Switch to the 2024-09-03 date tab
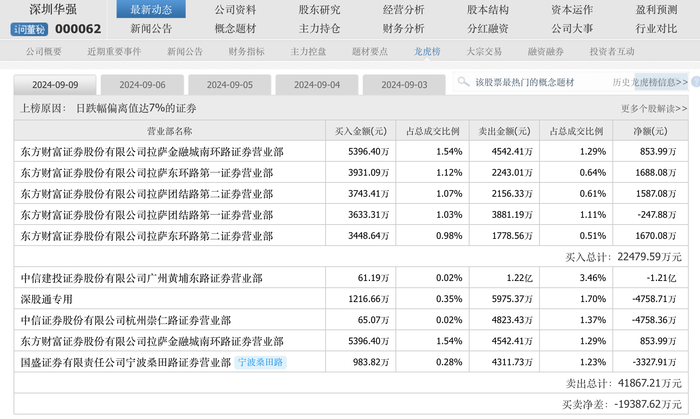 click(404, 85)
